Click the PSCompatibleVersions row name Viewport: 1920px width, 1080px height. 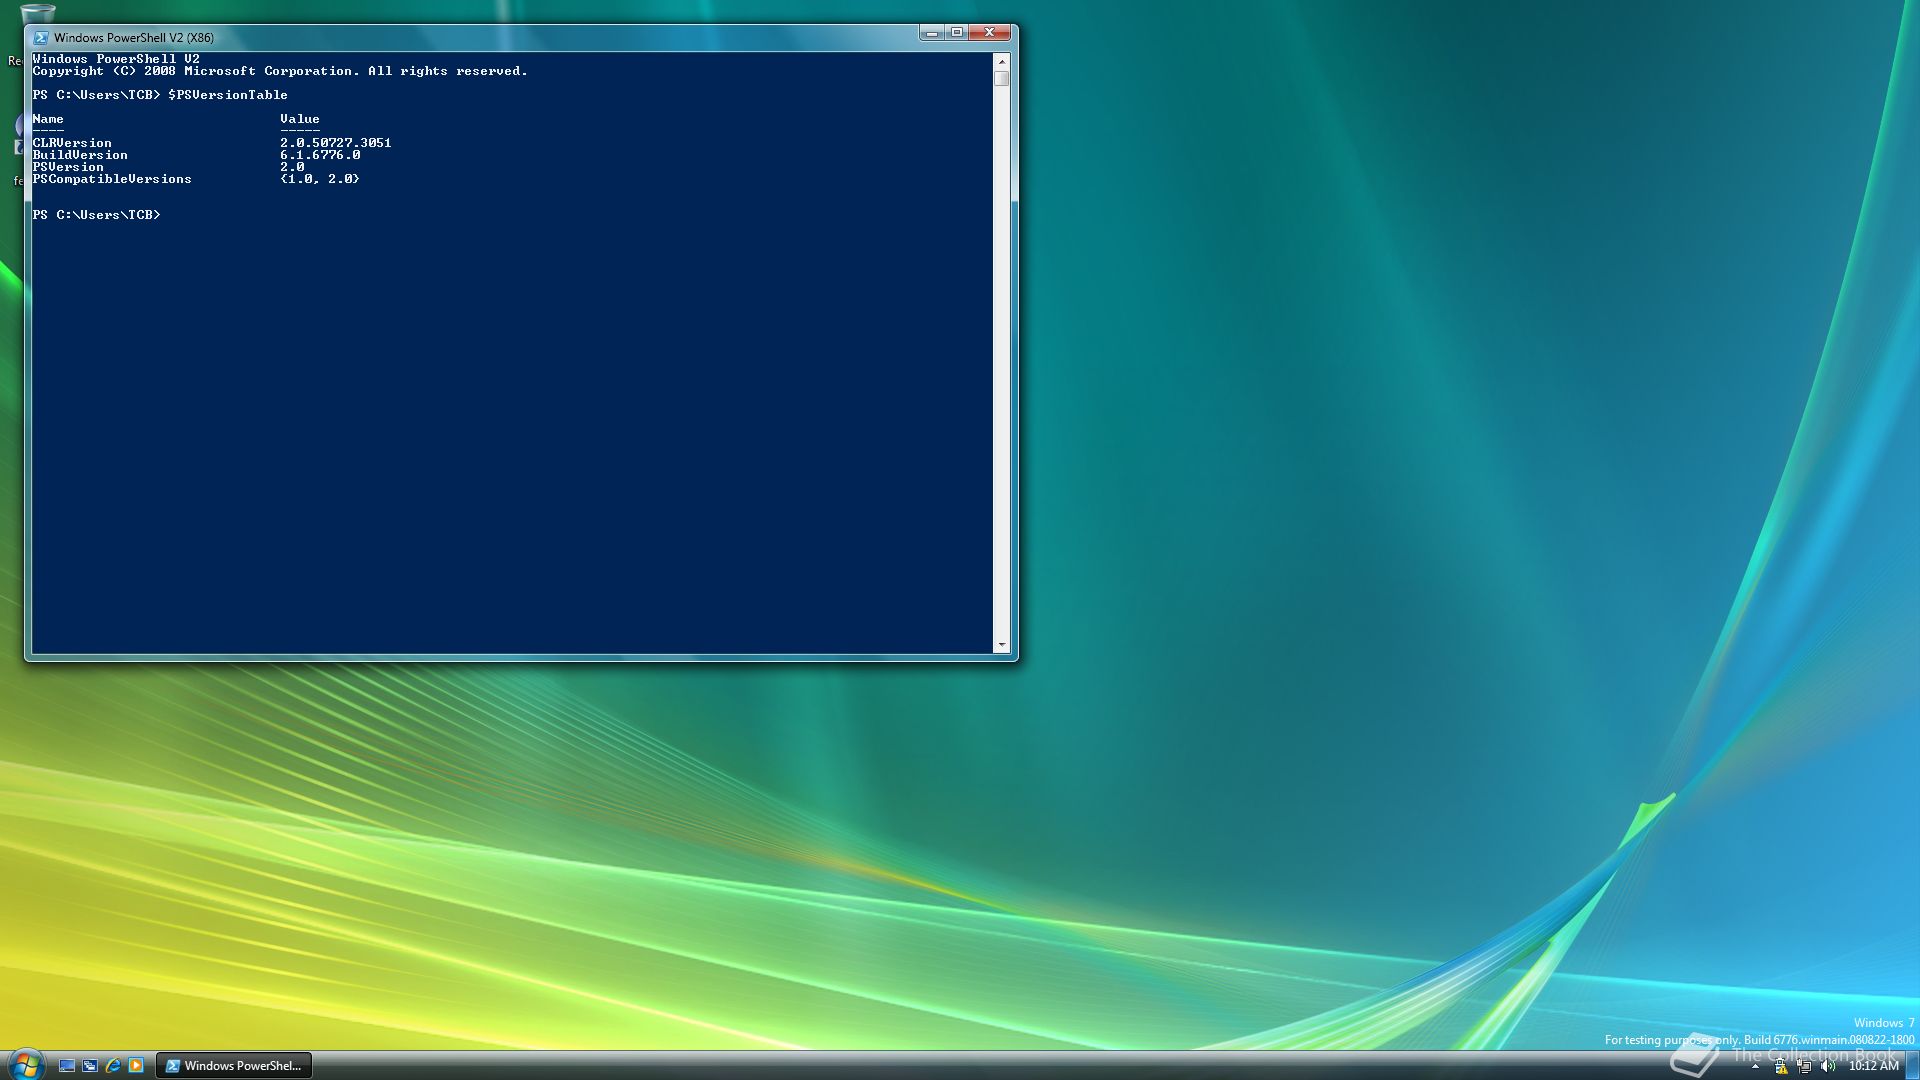112,179
